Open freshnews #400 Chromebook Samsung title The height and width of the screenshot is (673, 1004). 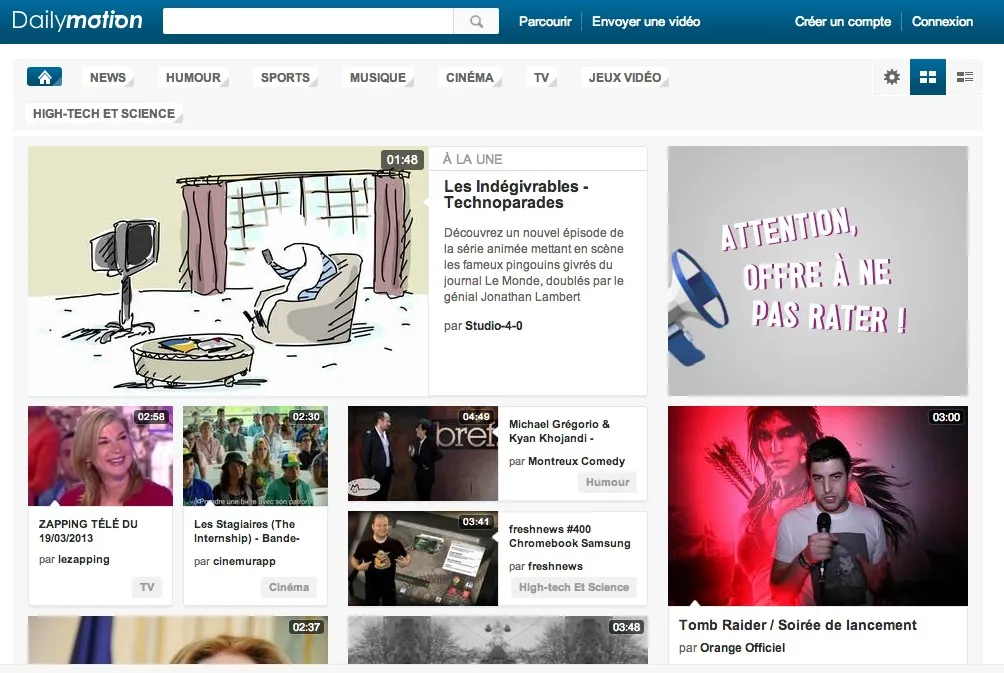click(x=570, y=536)
